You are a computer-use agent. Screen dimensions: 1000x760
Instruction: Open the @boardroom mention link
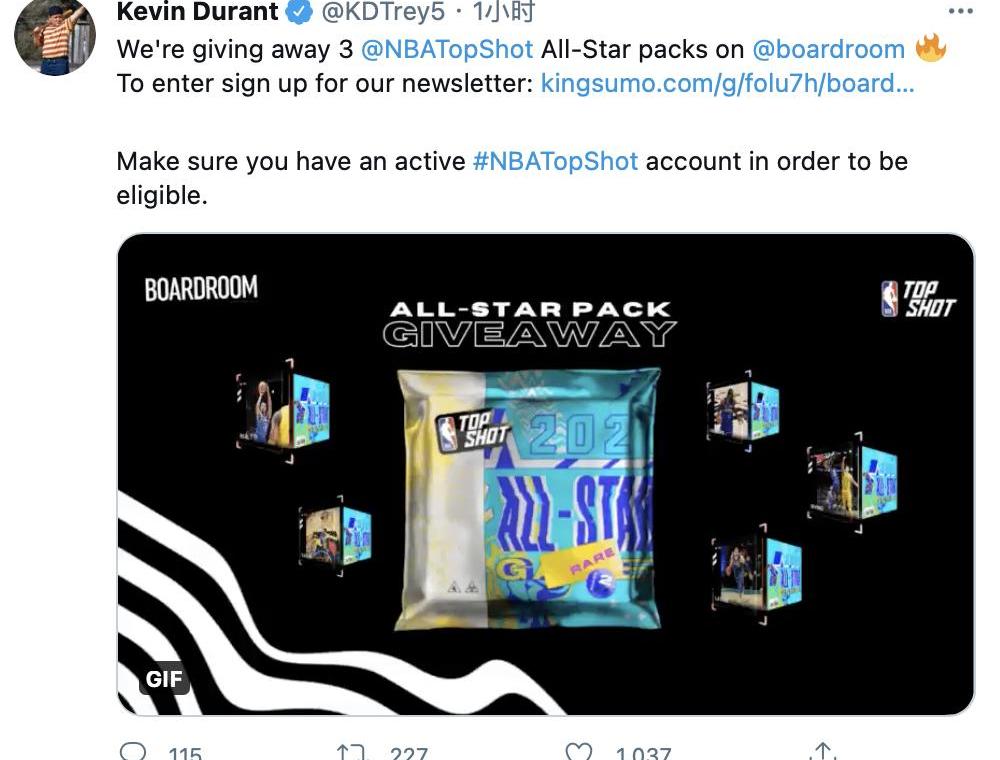tap(828, 49)
